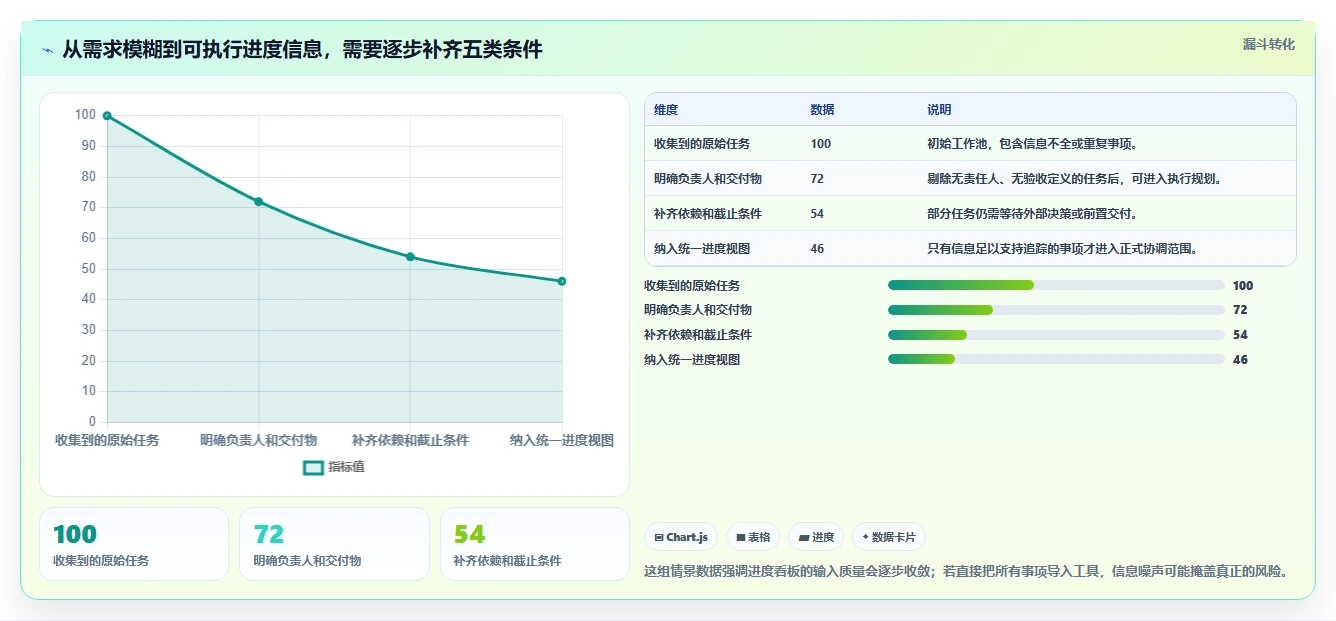Screen dimensions: 1336x621
Task: Click the 数据卡片 chip
Action: [889, 537]
